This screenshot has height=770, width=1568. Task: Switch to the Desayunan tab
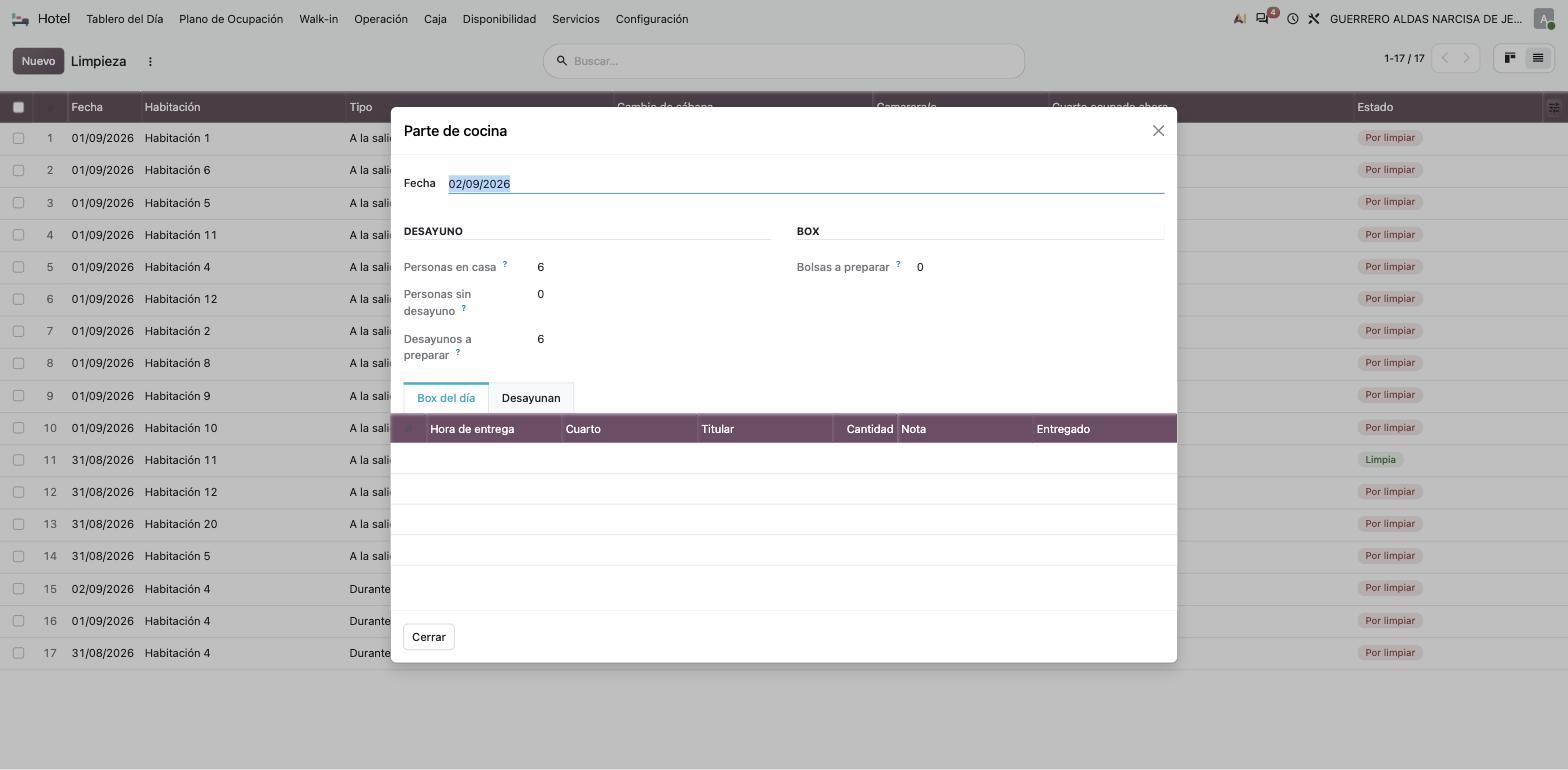point(531,398)
